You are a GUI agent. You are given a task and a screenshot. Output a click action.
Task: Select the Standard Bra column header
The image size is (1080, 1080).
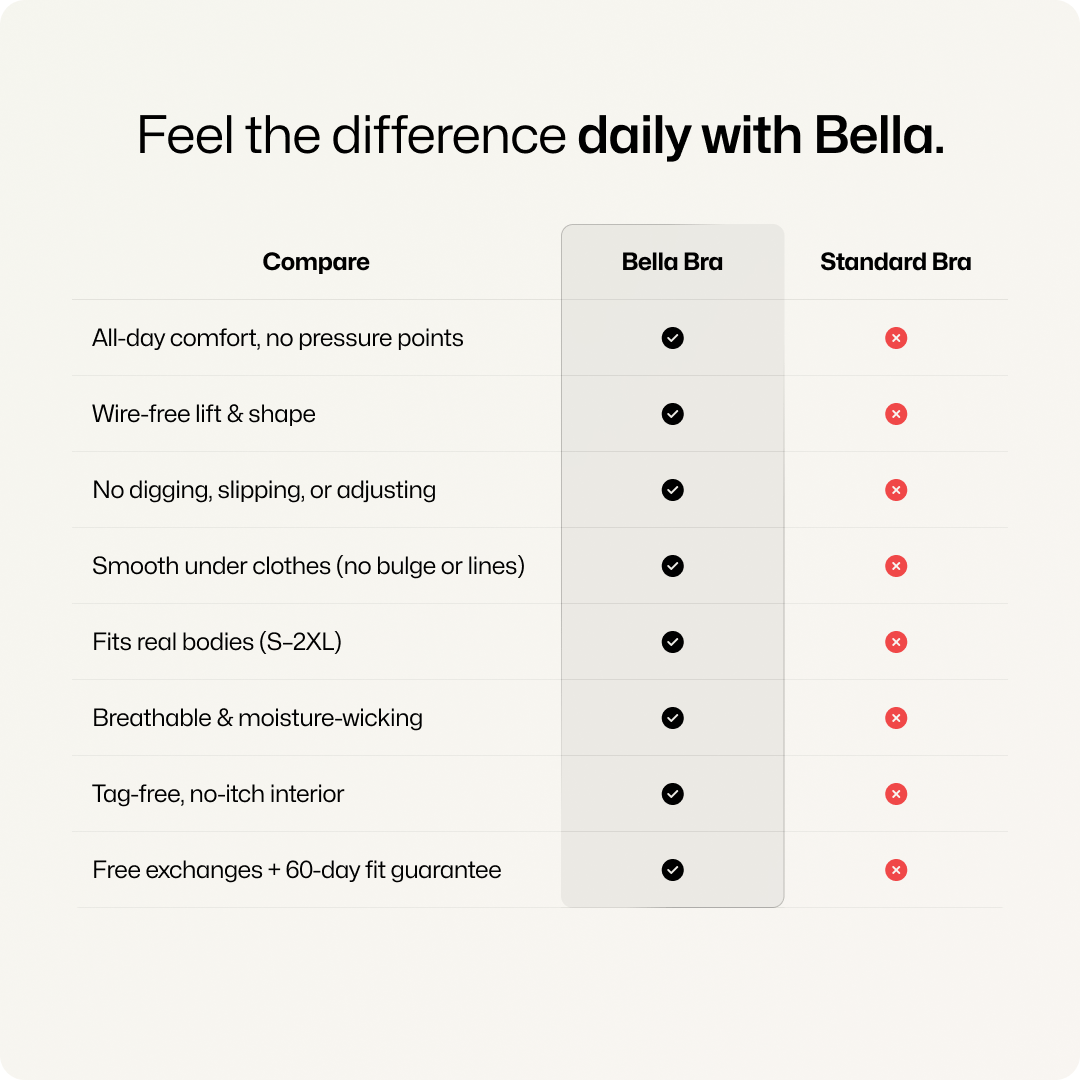point(895,262)
